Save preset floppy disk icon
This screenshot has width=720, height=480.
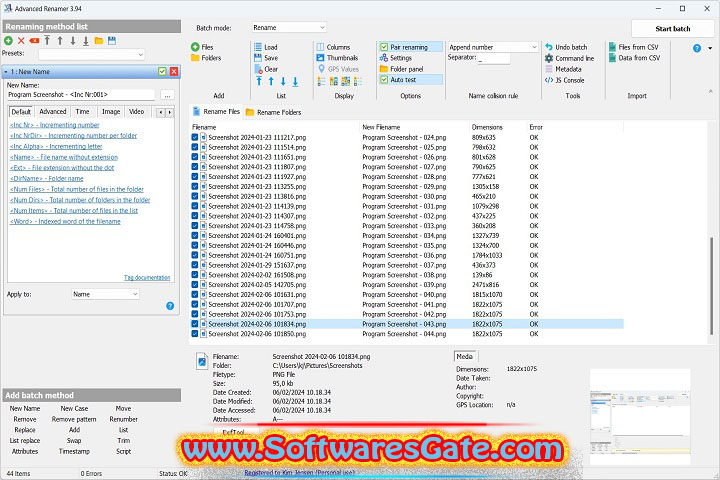point(112,41)
